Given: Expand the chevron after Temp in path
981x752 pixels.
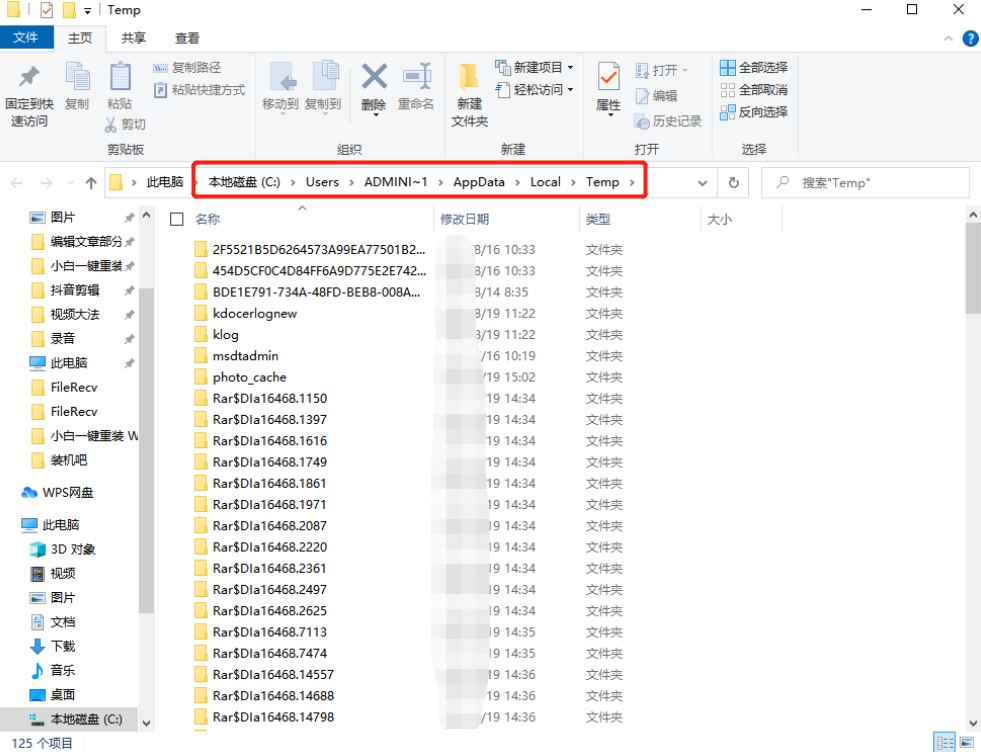Looking at the screenshot, I should (632, 182).
